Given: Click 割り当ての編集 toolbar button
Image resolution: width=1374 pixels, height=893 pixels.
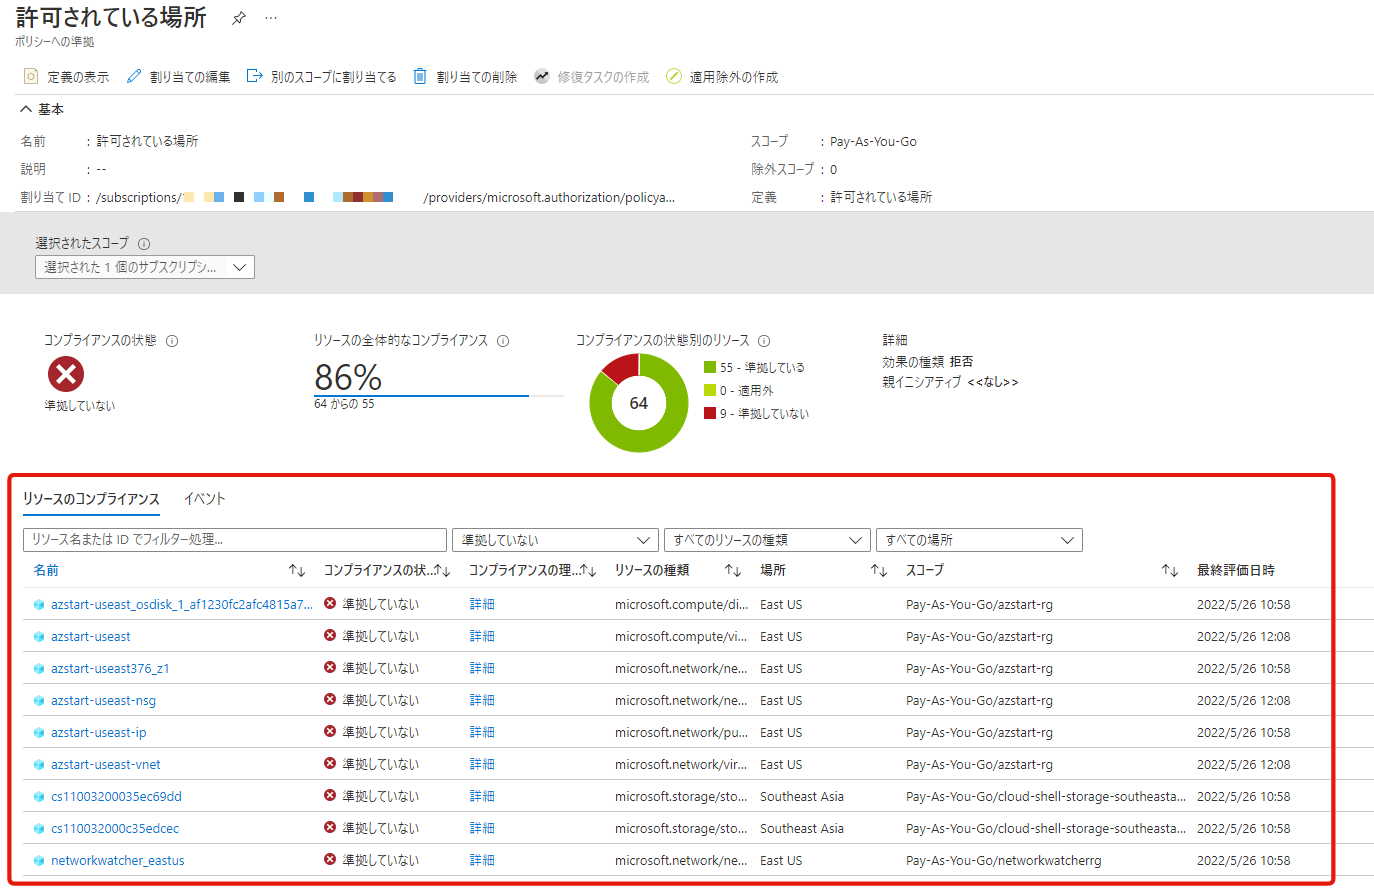Looking at the screenshot, I should click(x=178, y=77).
